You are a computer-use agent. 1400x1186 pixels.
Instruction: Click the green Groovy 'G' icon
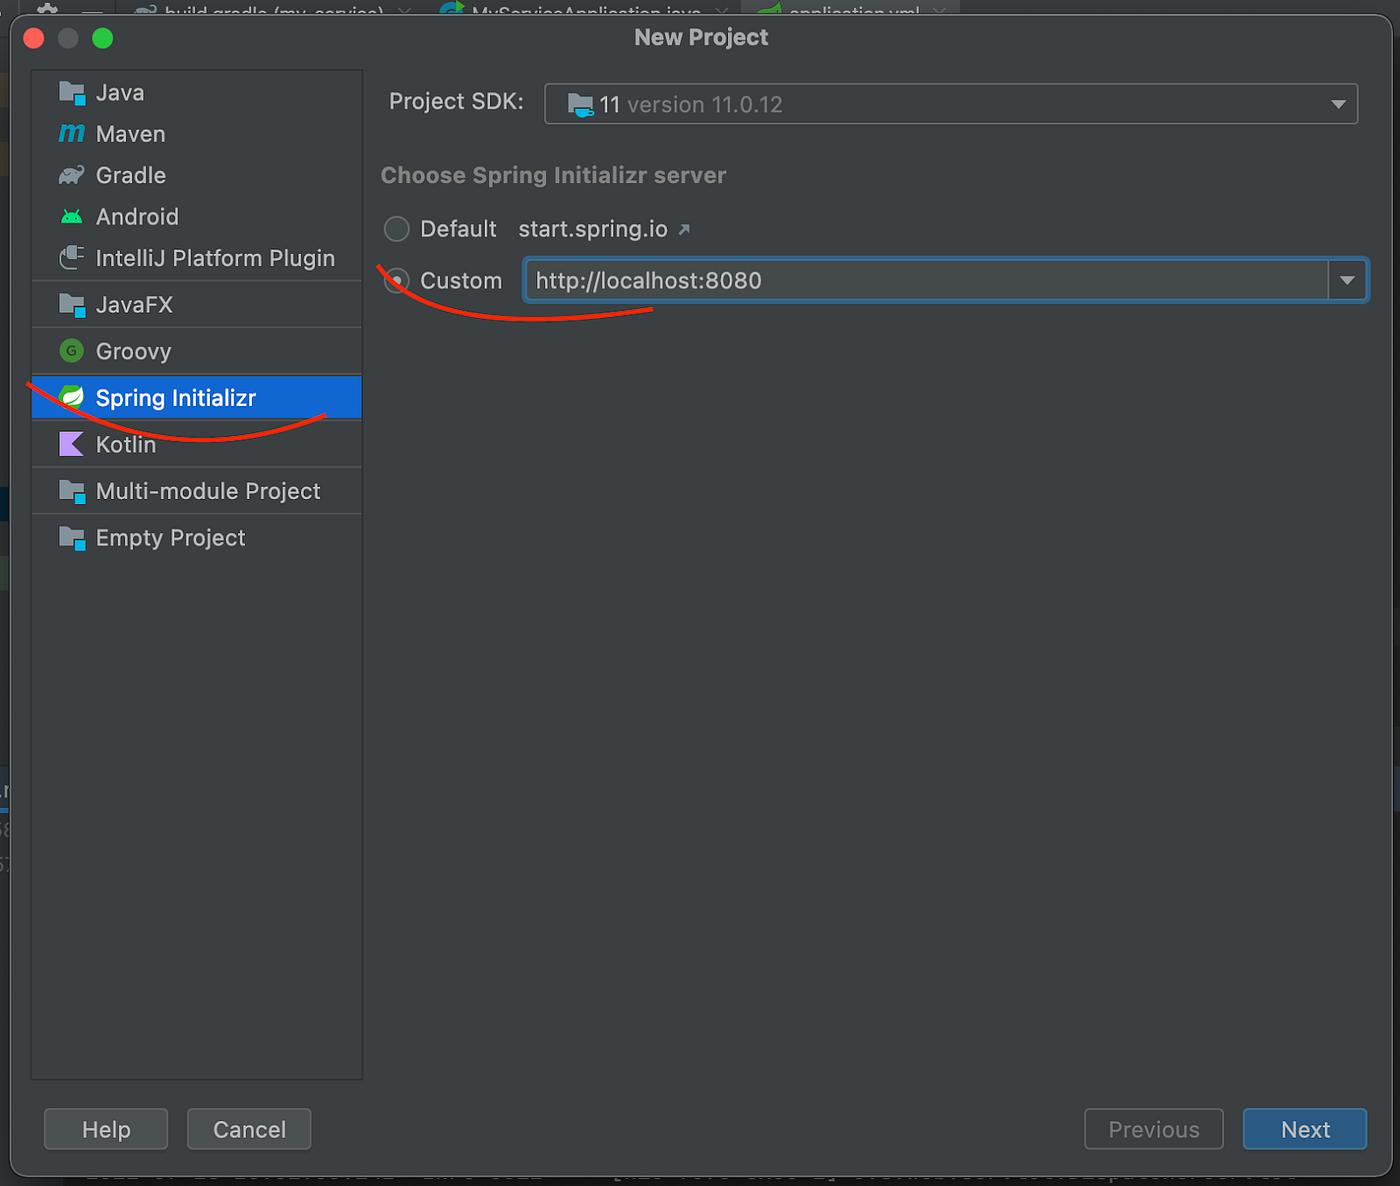pyautogui.click(x=72, y=351)
